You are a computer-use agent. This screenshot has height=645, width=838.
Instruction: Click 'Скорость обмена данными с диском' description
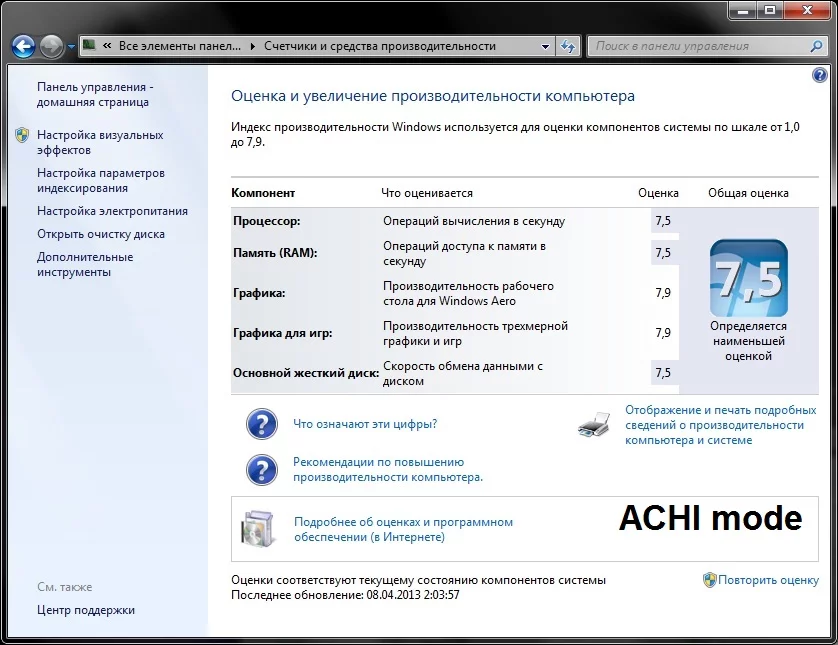[463, 374]
